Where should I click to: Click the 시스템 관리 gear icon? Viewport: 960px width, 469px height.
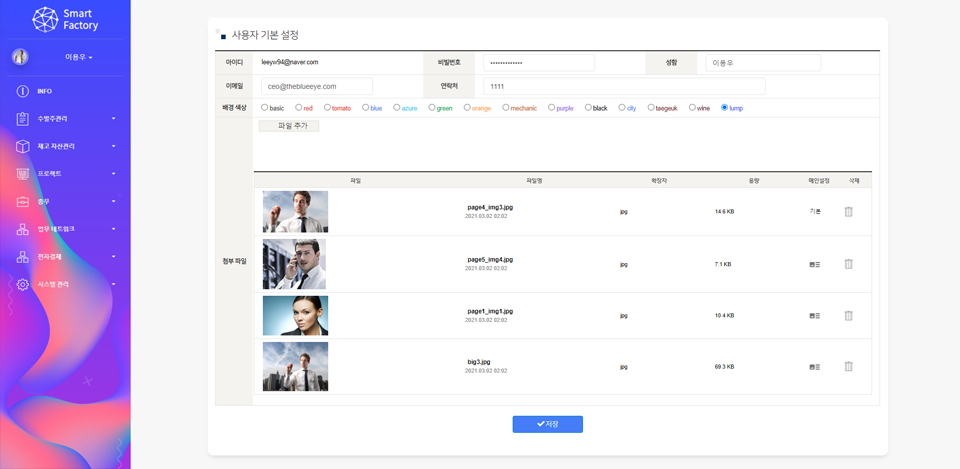[x=23, y=285]
